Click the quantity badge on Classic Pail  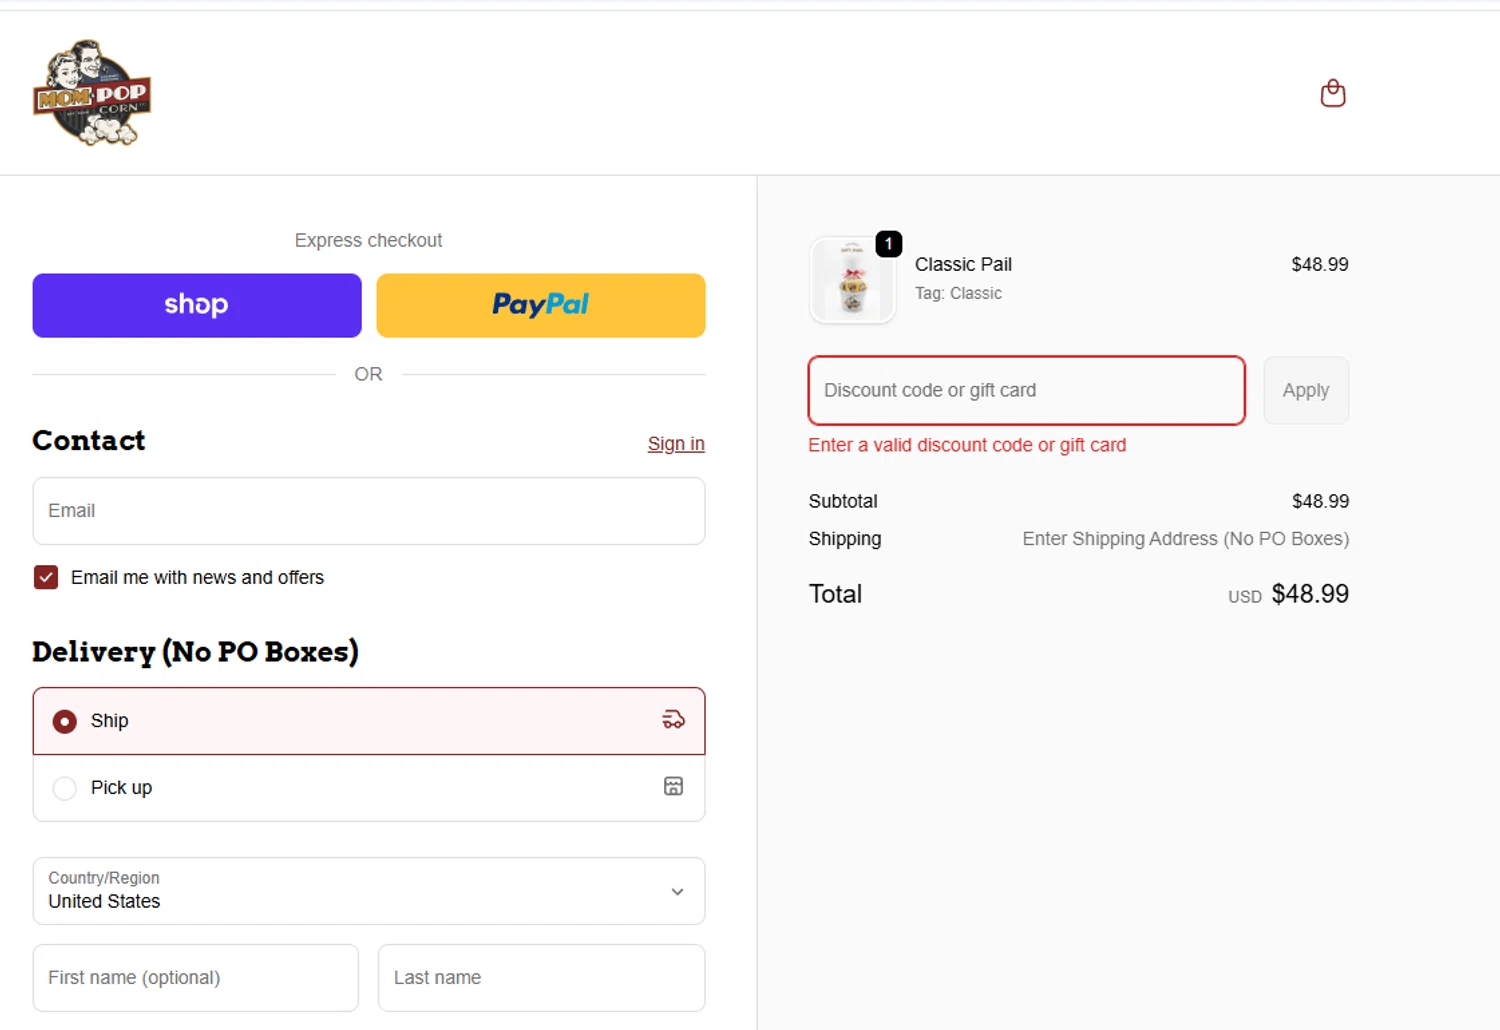[x=888, y=244]
